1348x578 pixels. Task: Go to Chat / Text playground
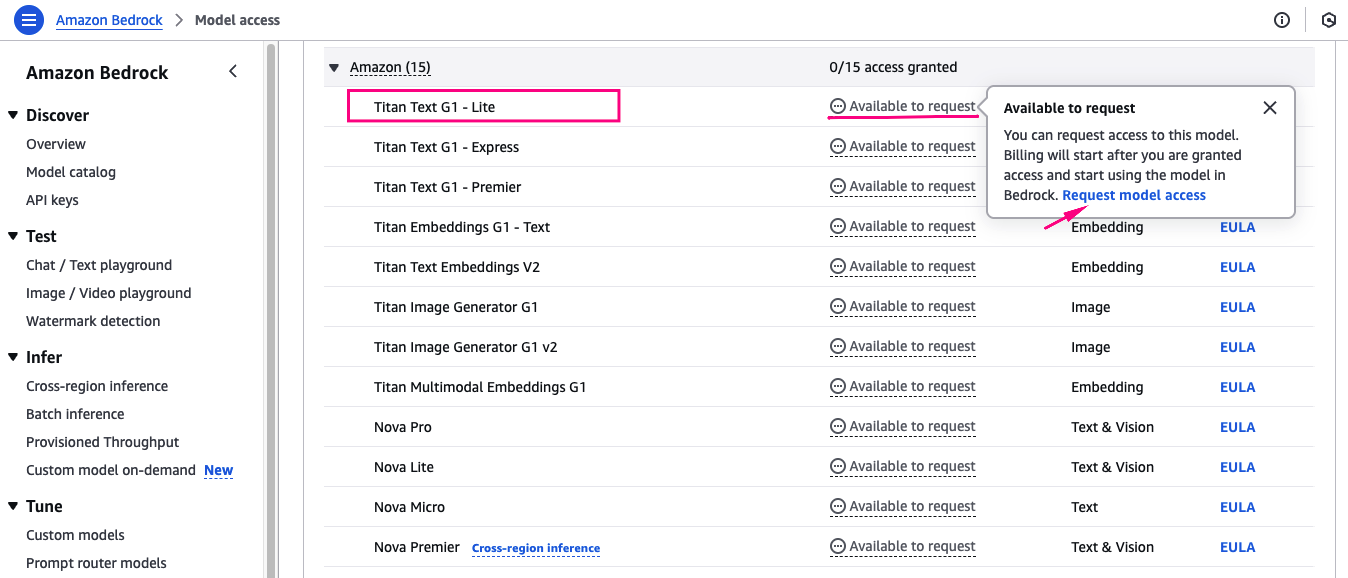click(x=99, y=265)
